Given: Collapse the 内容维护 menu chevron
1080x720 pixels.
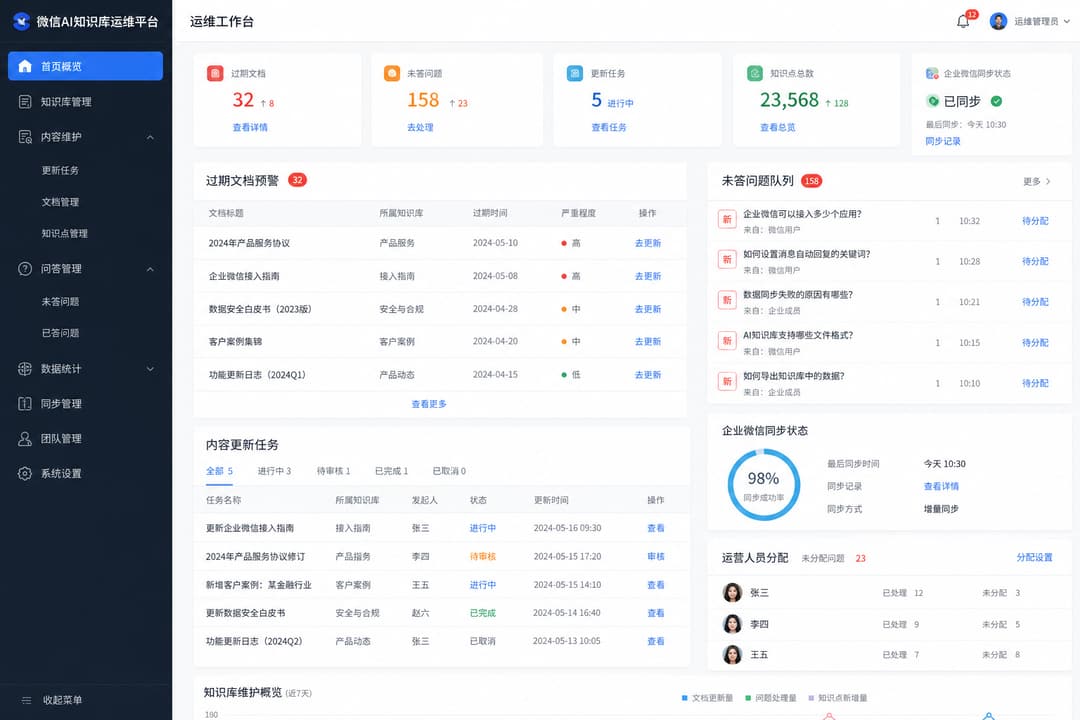Looking at the screenshot, I should 150,137.
